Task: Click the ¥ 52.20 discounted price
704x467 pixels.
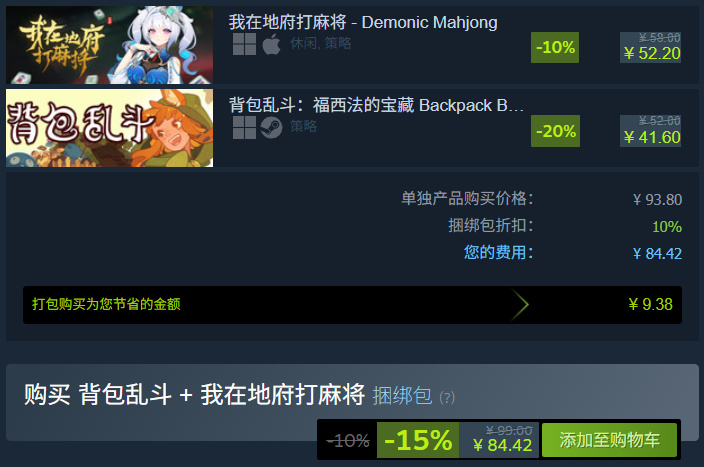Action: [652, 53]
